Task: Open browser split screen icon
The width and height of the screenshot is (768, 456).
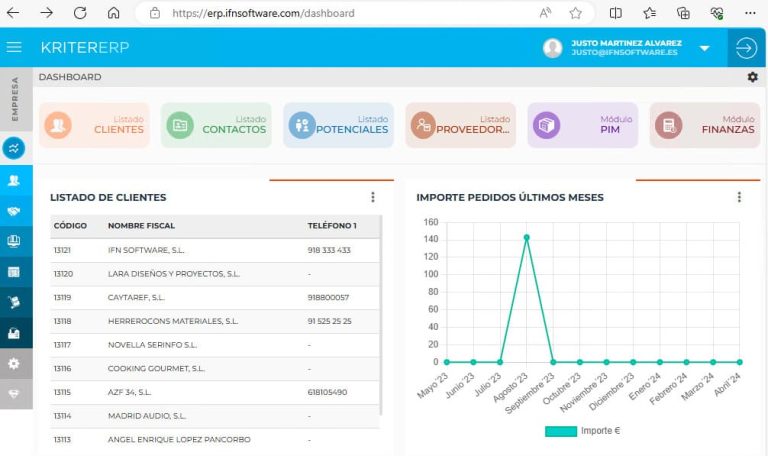Action: pos(616,13)
